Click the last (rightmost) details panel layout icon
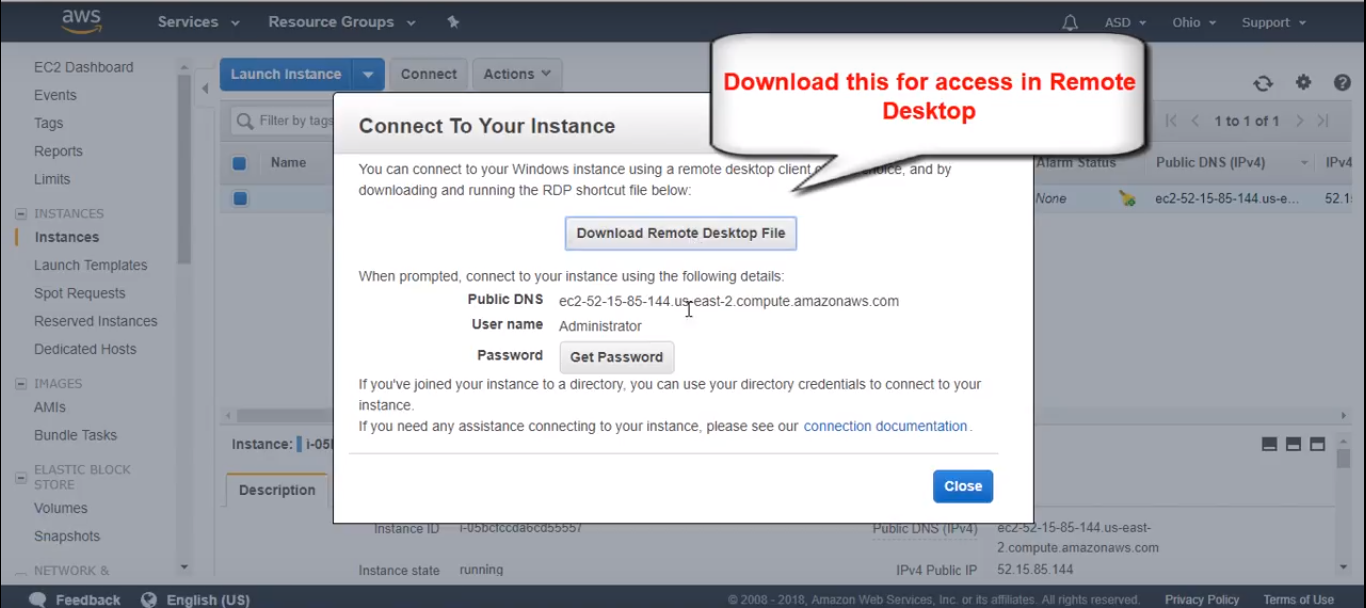This screenshot has width=1366, height=608. pos(1317,444)
